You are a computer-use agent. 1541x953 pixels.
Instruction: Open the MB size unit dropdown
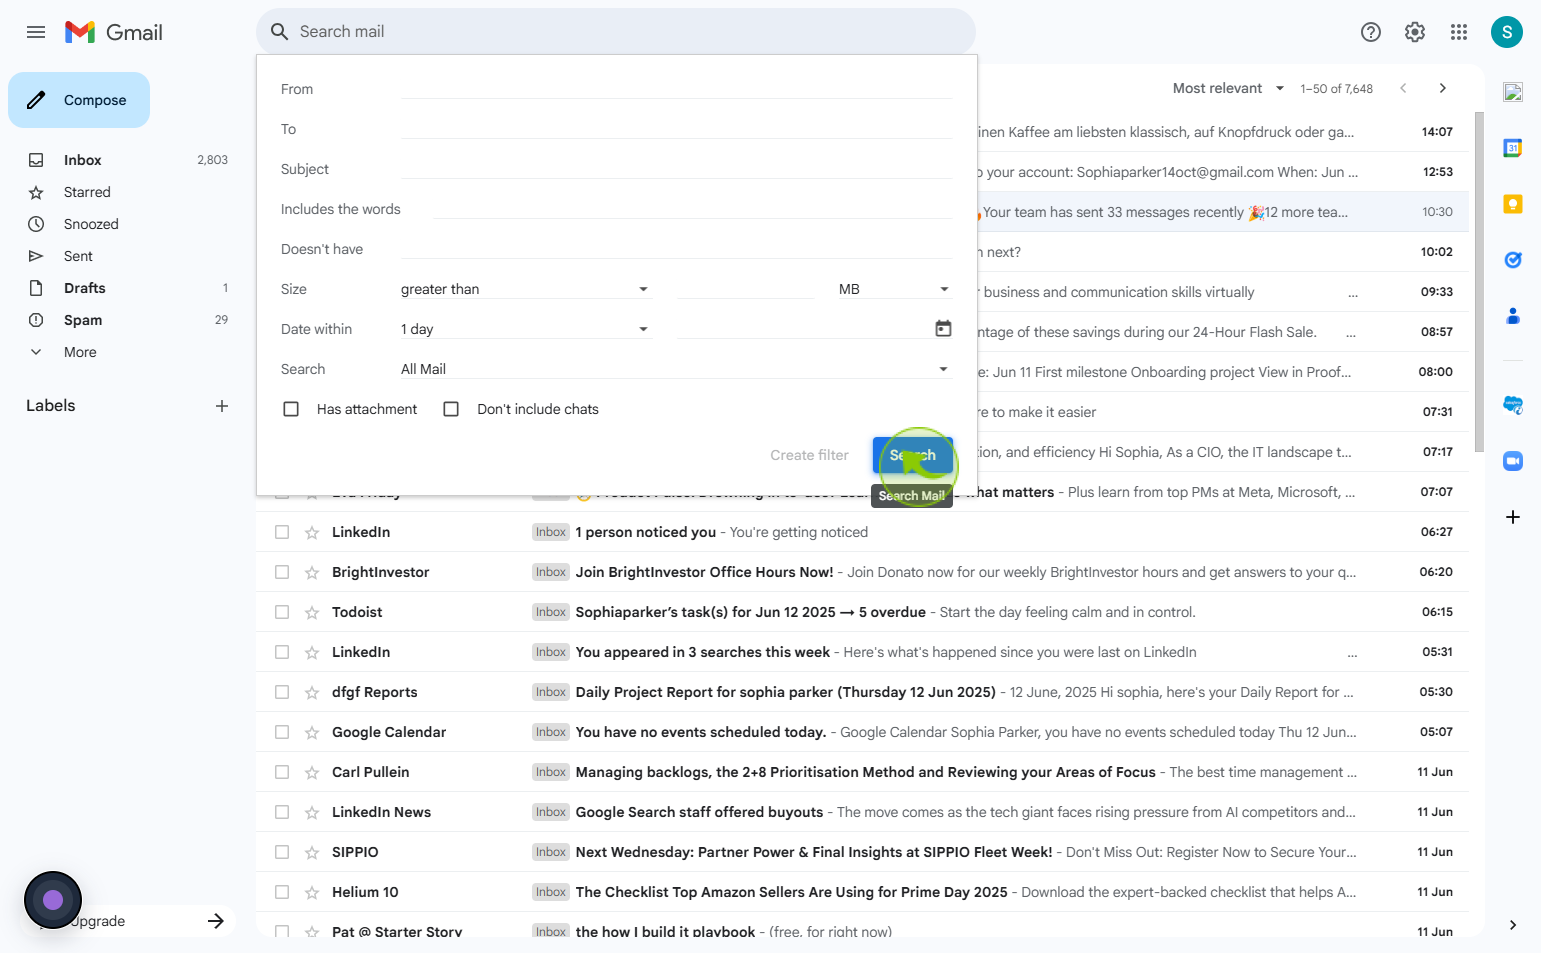(x=894, y=289)
